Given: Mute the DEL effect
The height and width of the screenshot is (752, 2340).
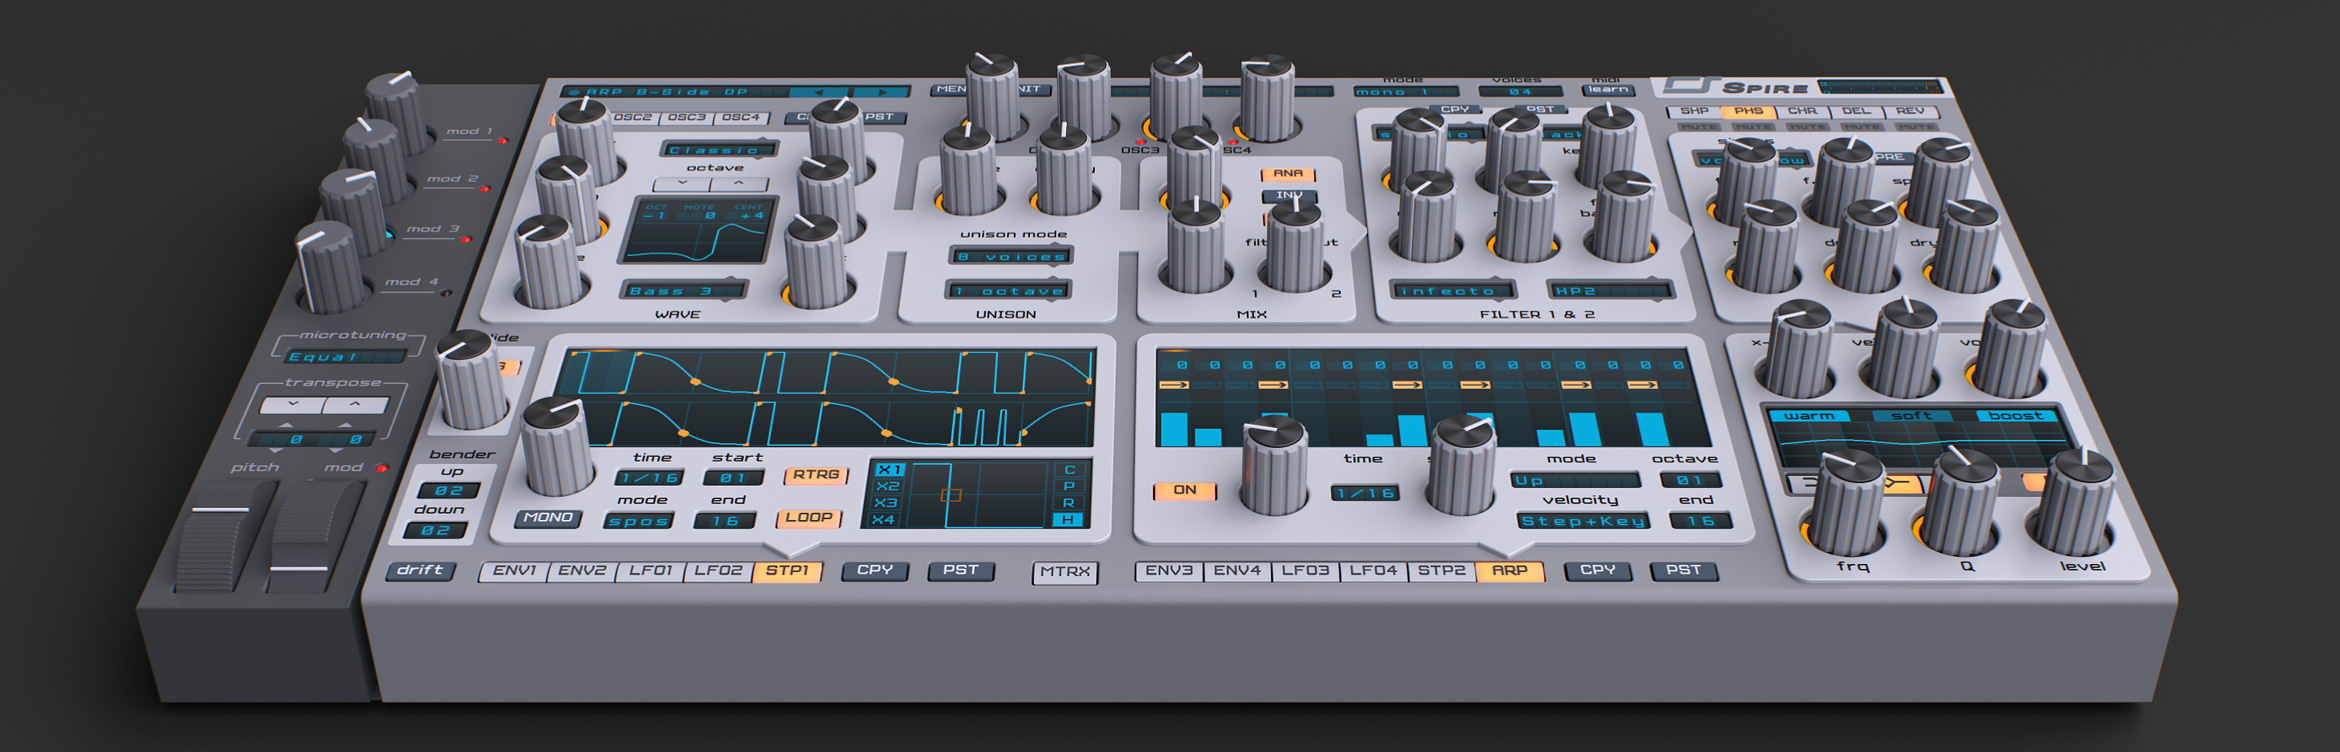Looking at the screenshot, I should coord(1862,127).
